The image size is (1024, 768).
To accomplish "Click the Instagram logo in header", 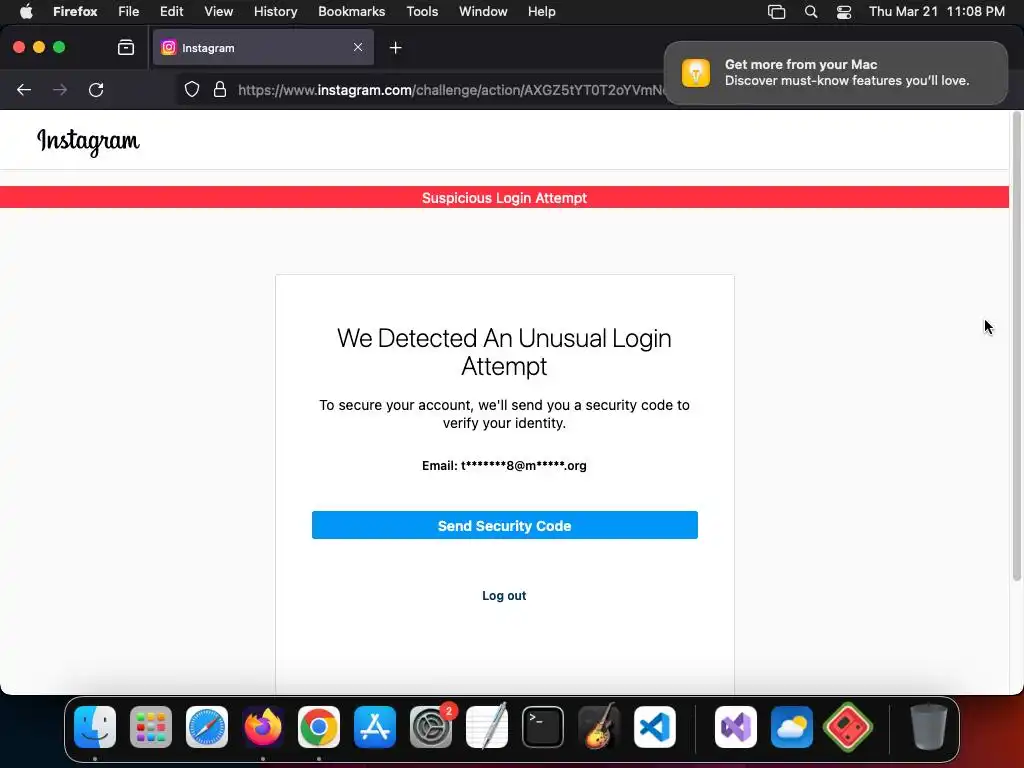I will [x=88, y=142].
